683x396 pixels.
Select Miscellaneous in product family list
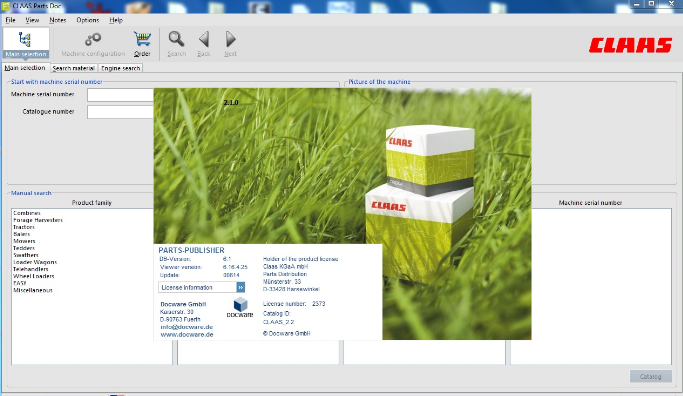[33, 290]
